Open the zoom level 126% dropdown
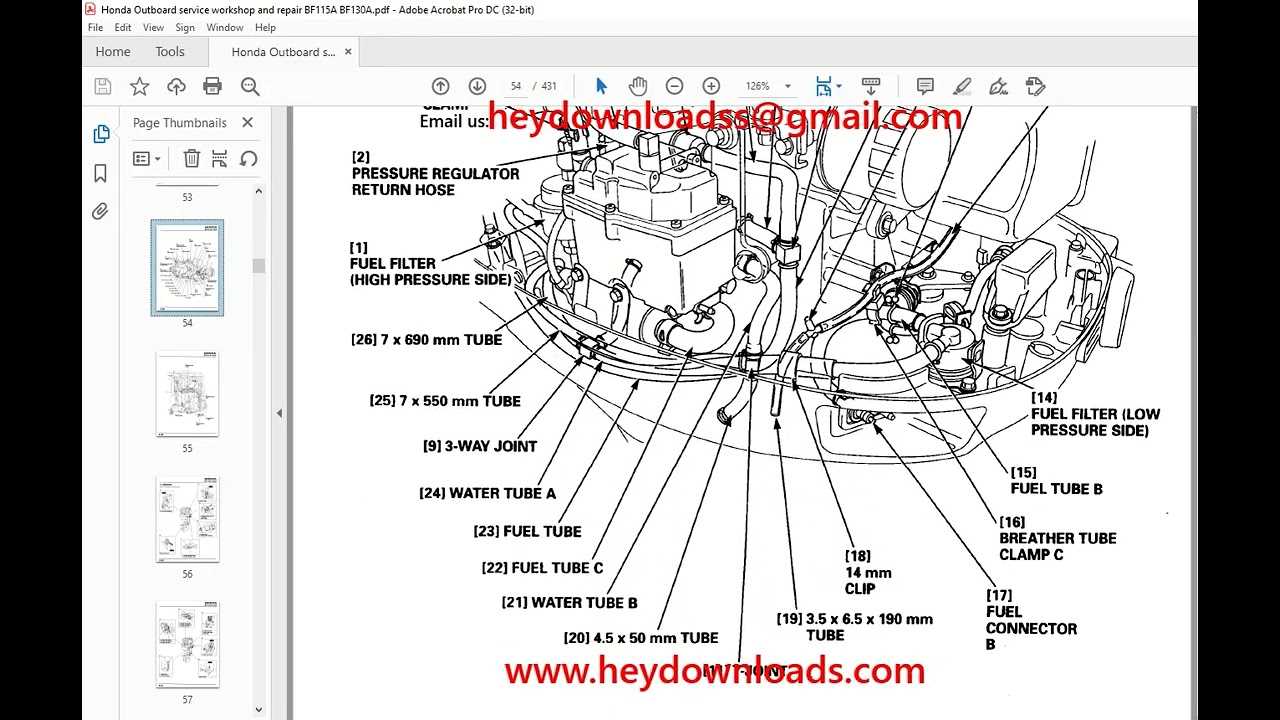Image resolution: width=1280 pixels, height=720 pixels. [x=768, y=86]
